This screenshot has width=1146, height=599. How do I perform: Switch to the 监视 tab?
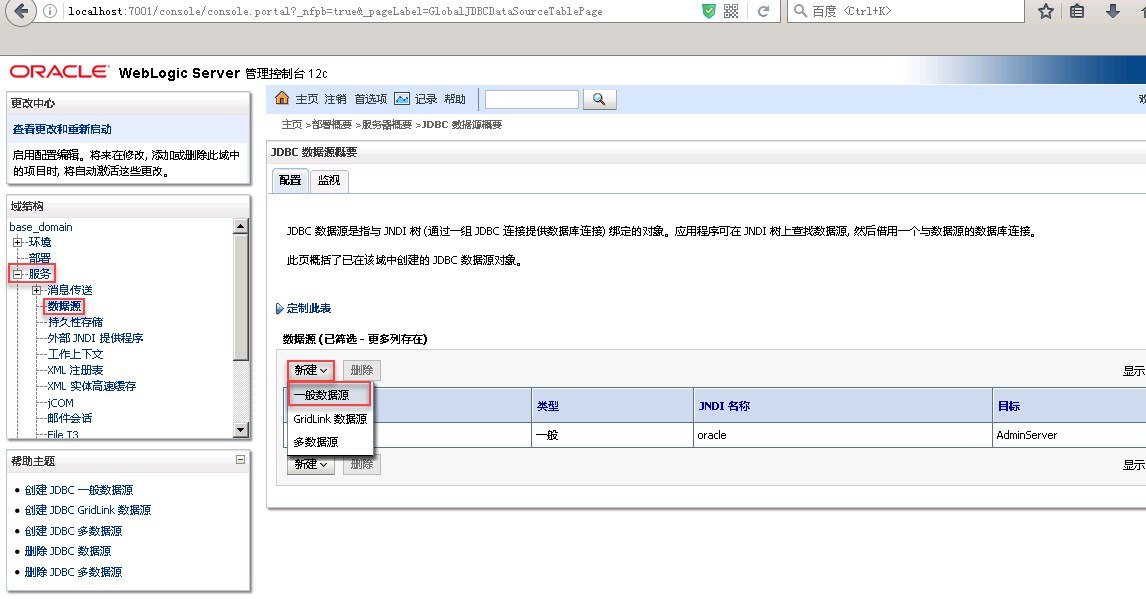tap(329, 180)
